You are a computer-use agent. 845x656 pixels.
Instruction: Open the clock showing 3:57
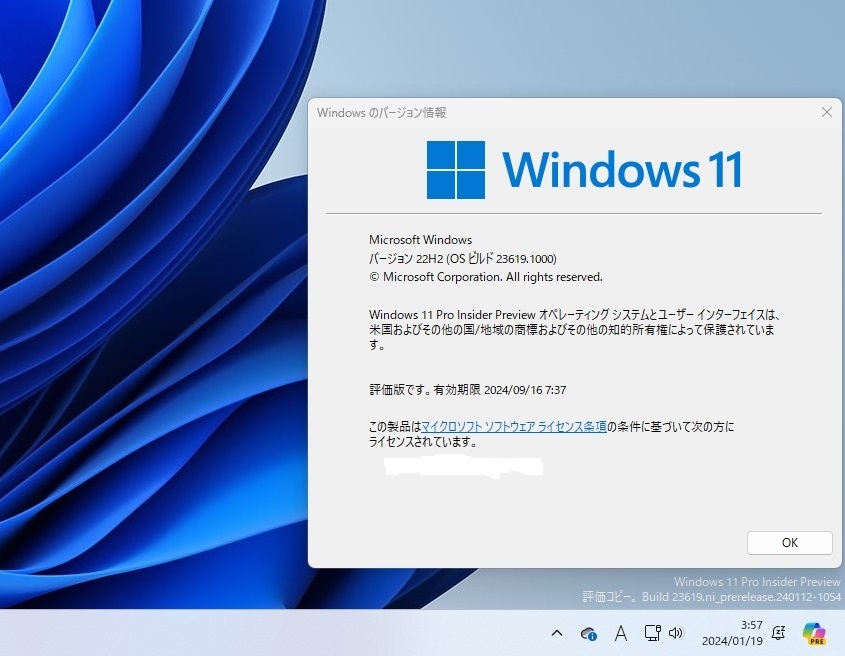751,625
